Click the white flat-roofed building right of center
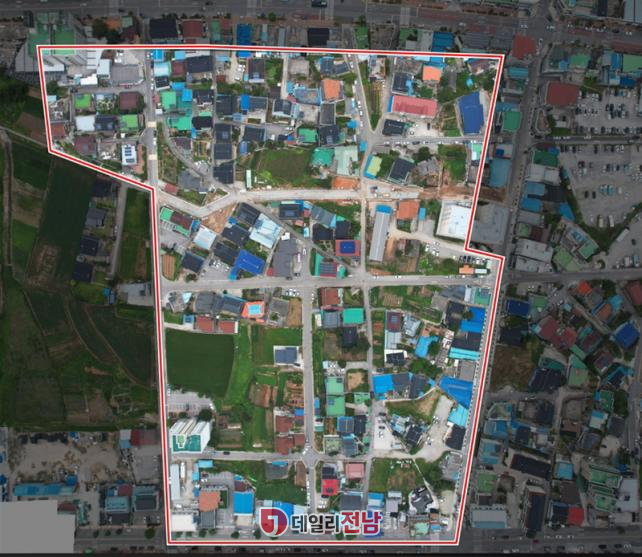The width and height of the screenshot is (642, 557). pos(454,220)
